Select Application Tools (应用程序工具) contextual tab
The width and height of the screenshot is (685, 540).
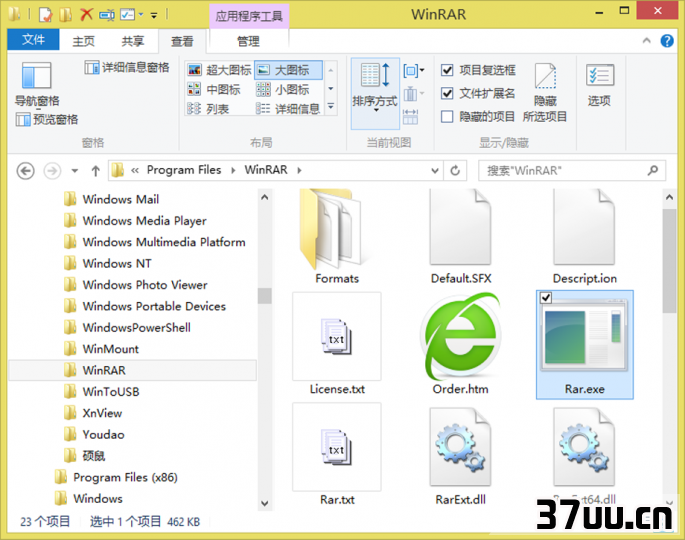(x=249, y=16)
